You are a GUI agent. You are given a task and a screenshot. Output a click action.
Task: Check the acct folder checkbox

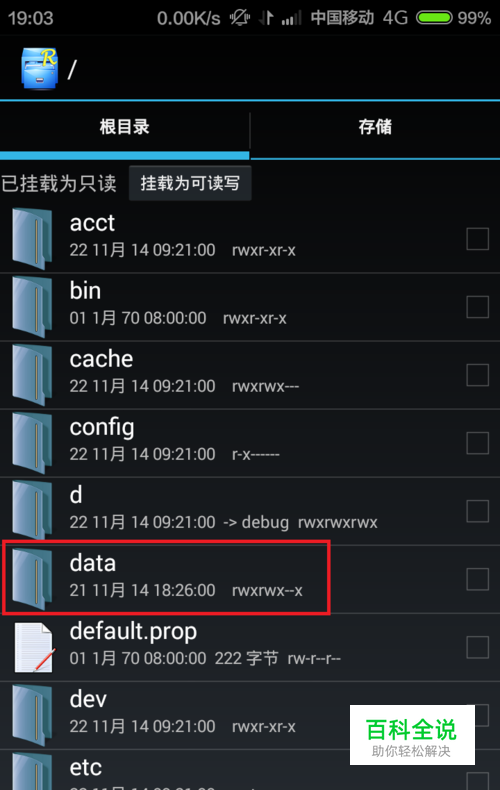477,239
